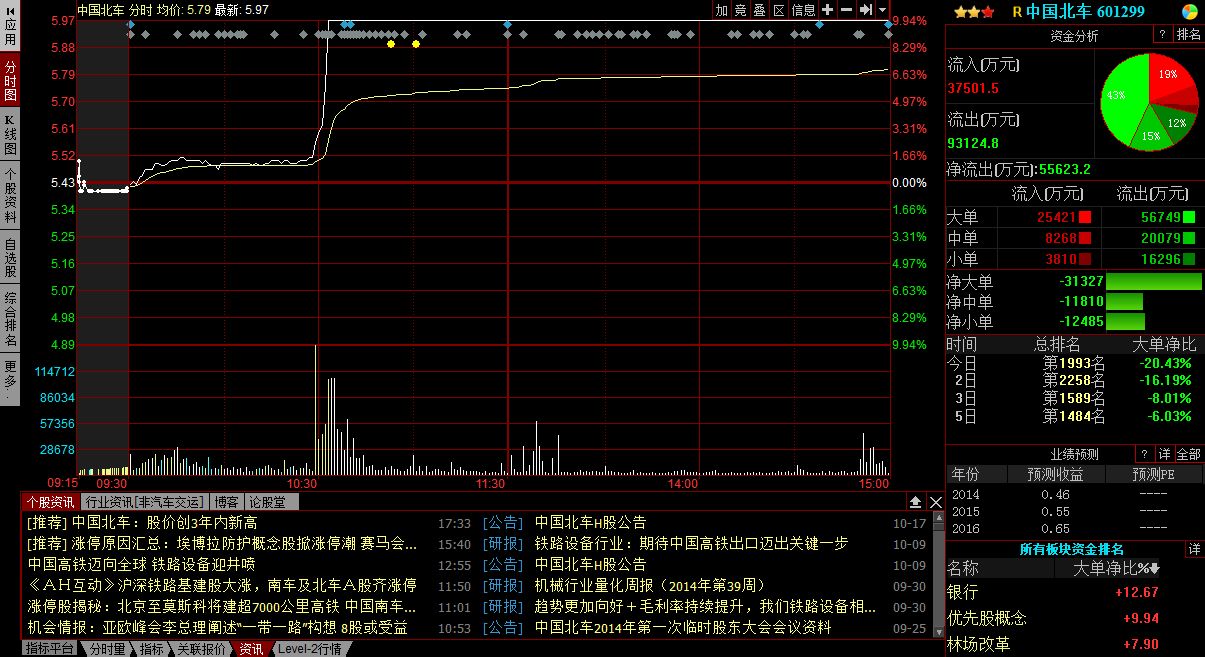Screen dimensions: 1205x657
Task: Expand the 更多 sidebar item
Action: pyautogui.click(x=10, y=380)
